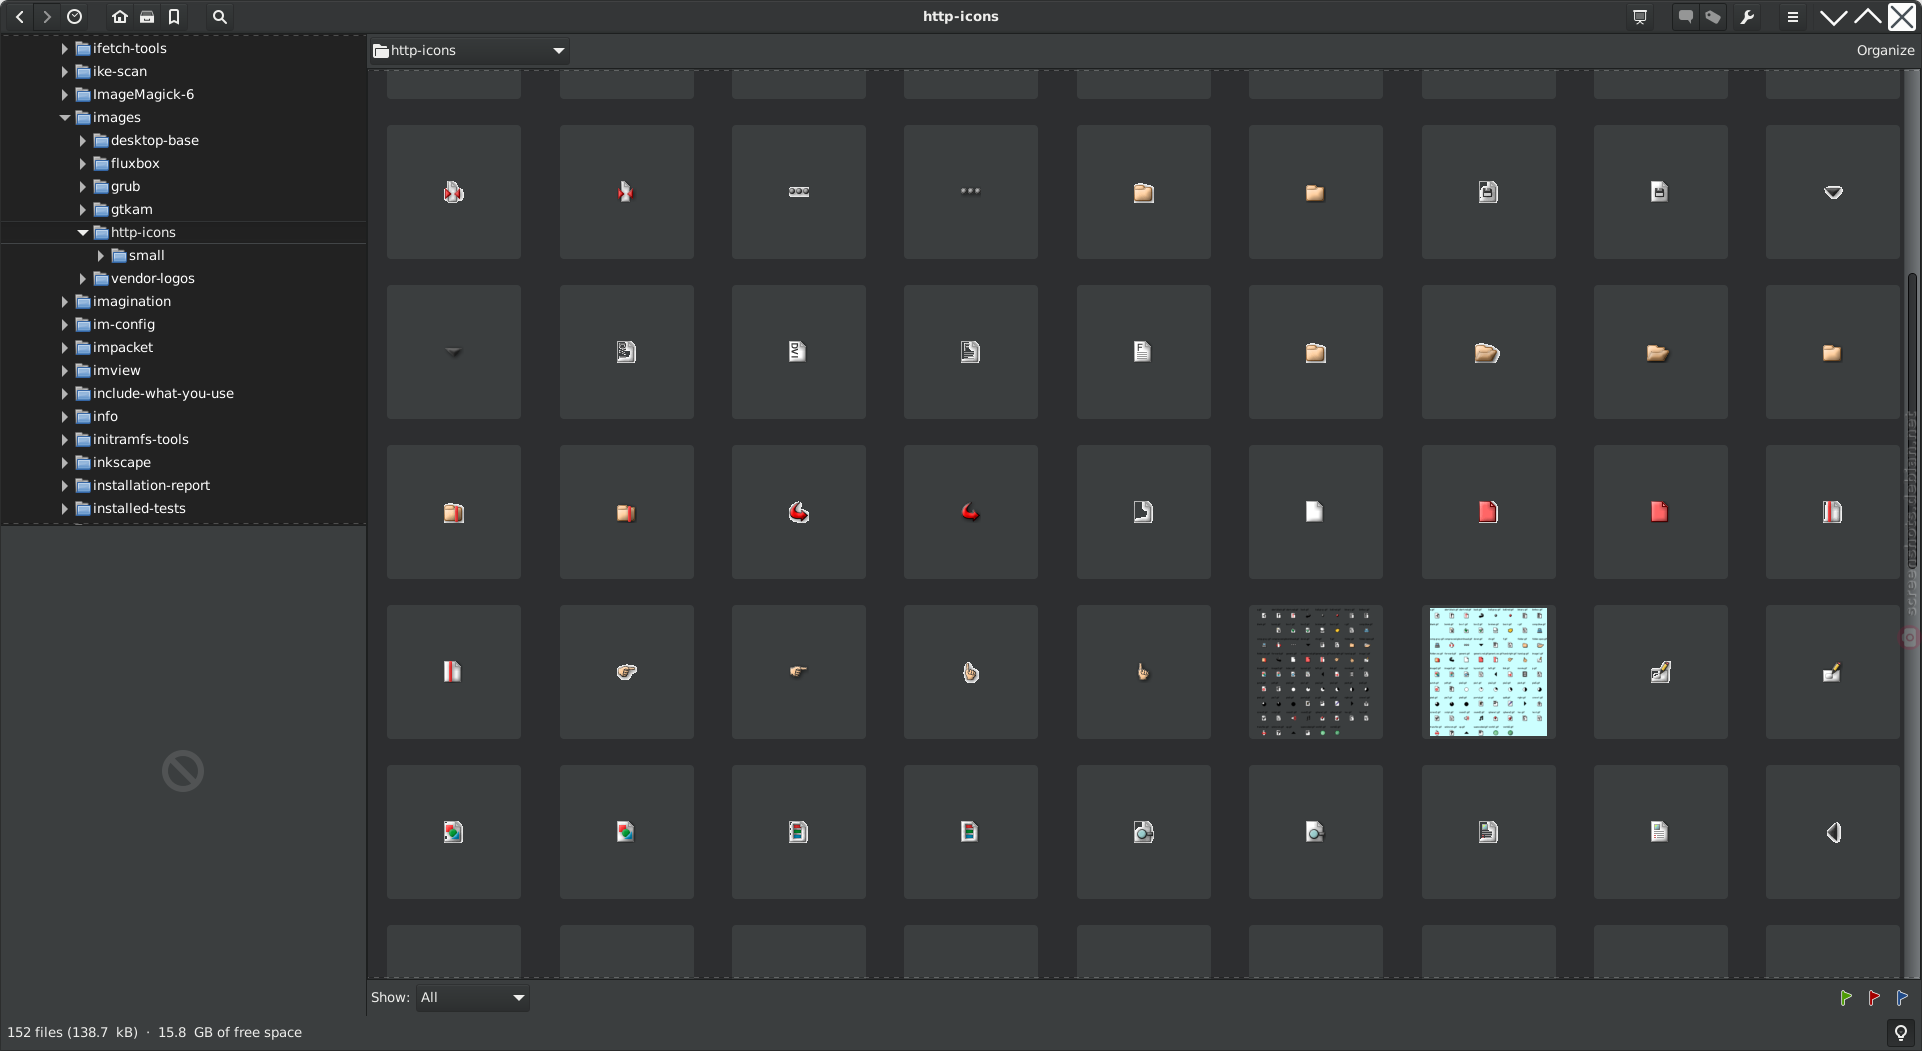Go back to the previous location
This screenshot has height=1051, width=1922.
20,17
